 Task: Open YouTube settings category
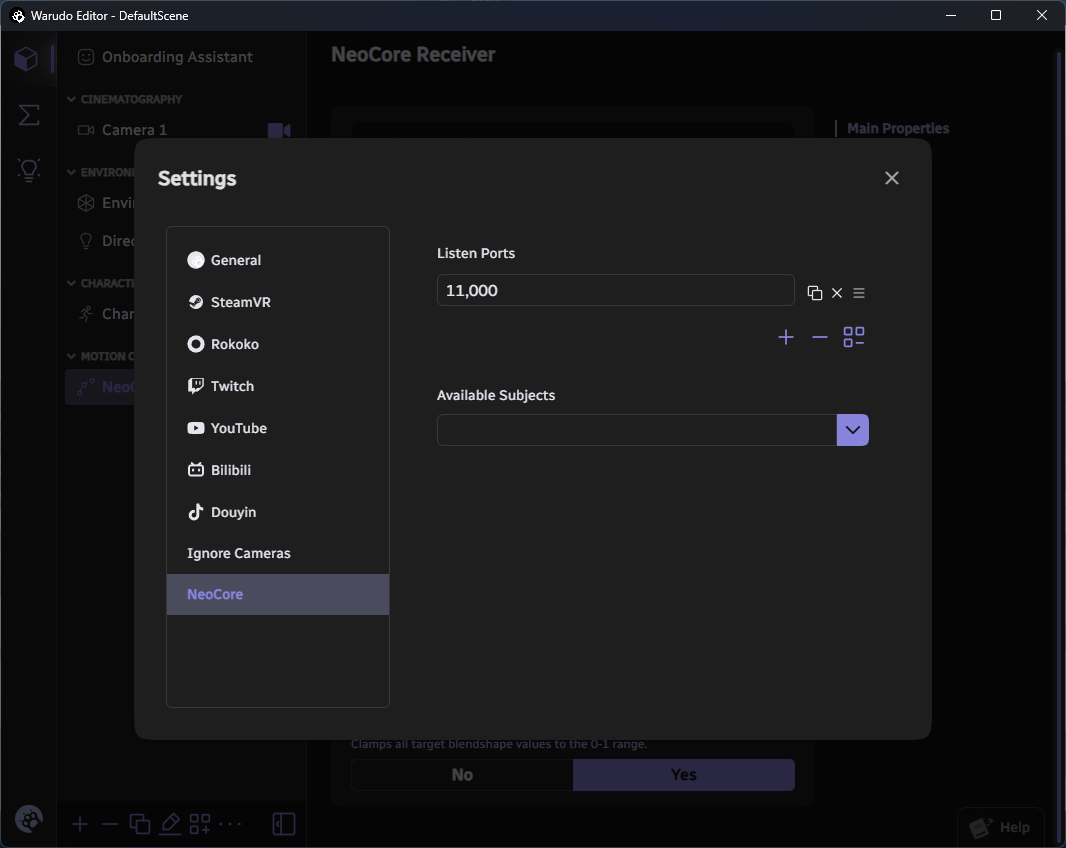click(x=277, y=428)
